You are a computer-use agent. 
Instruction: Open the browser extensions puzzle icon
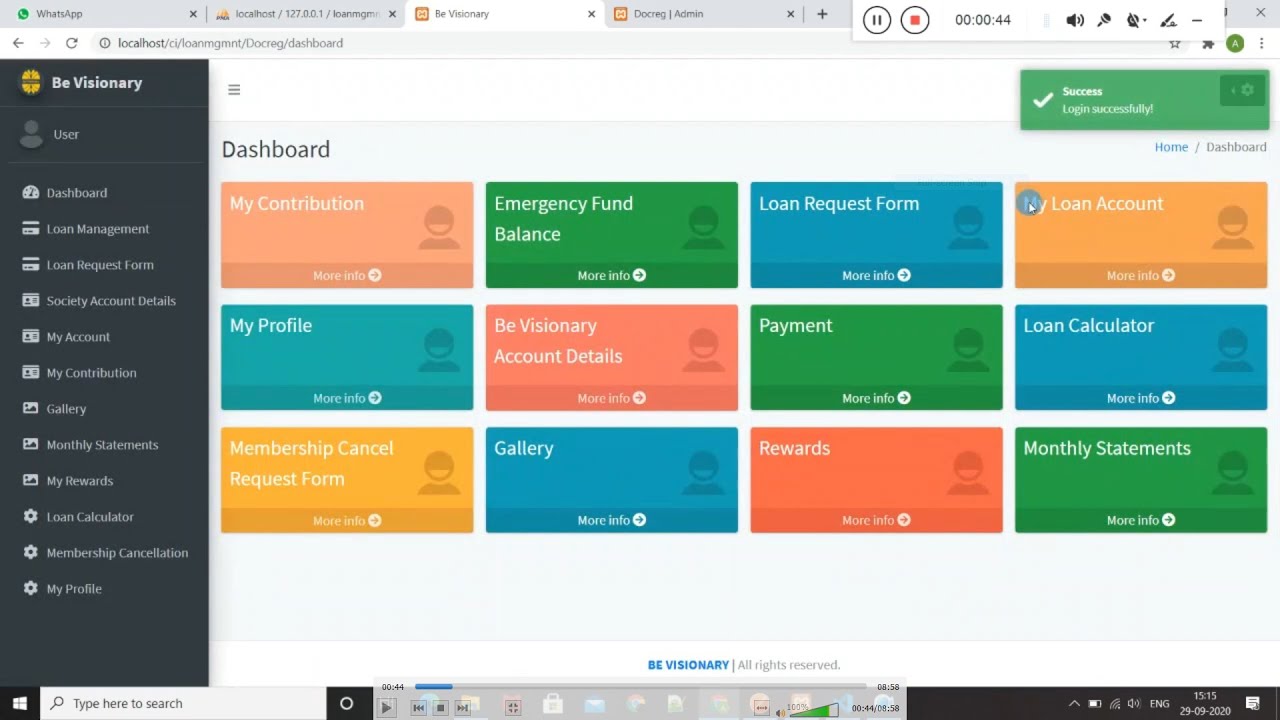[1207, 43]
